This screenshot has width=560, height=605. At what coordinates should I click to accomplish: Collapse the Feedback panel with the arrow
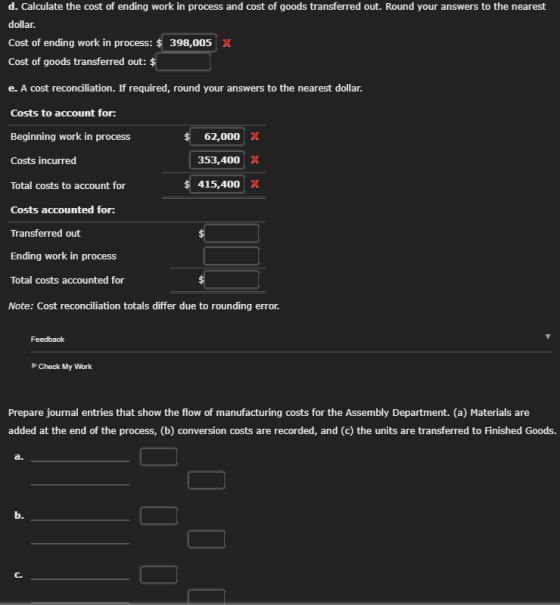547,337
